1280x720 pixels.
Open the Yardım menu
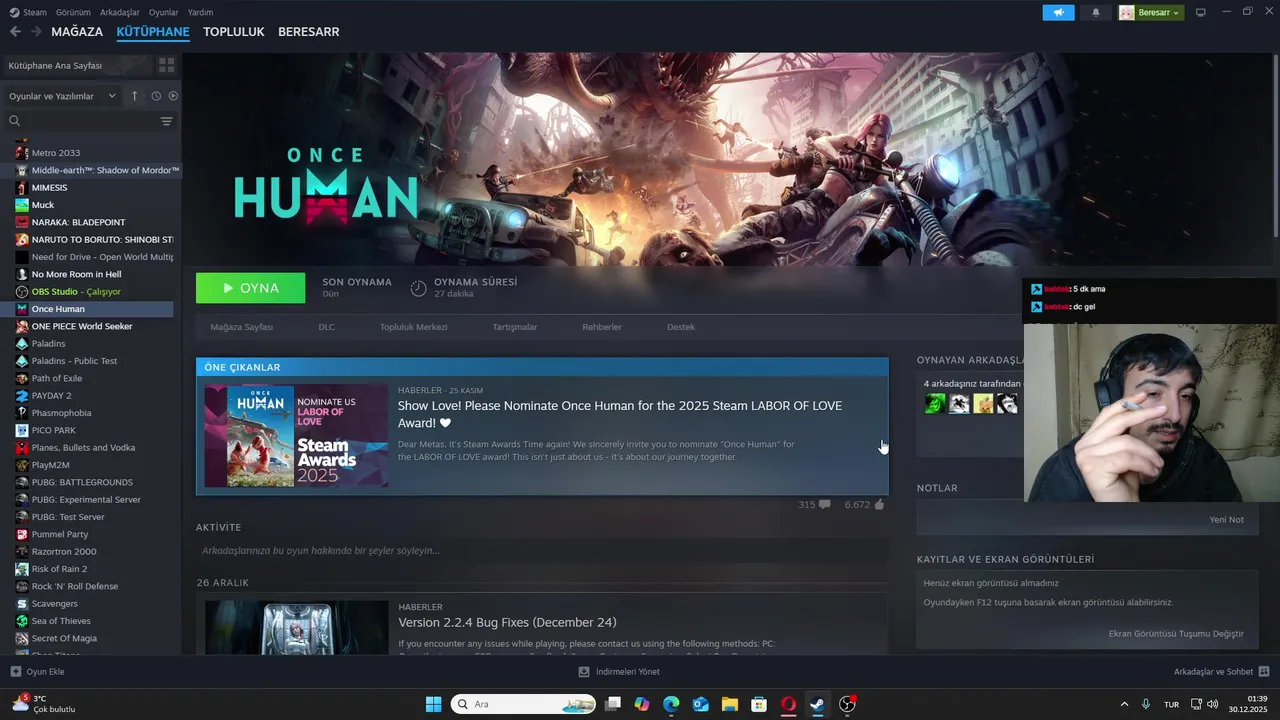pos(200,12)
